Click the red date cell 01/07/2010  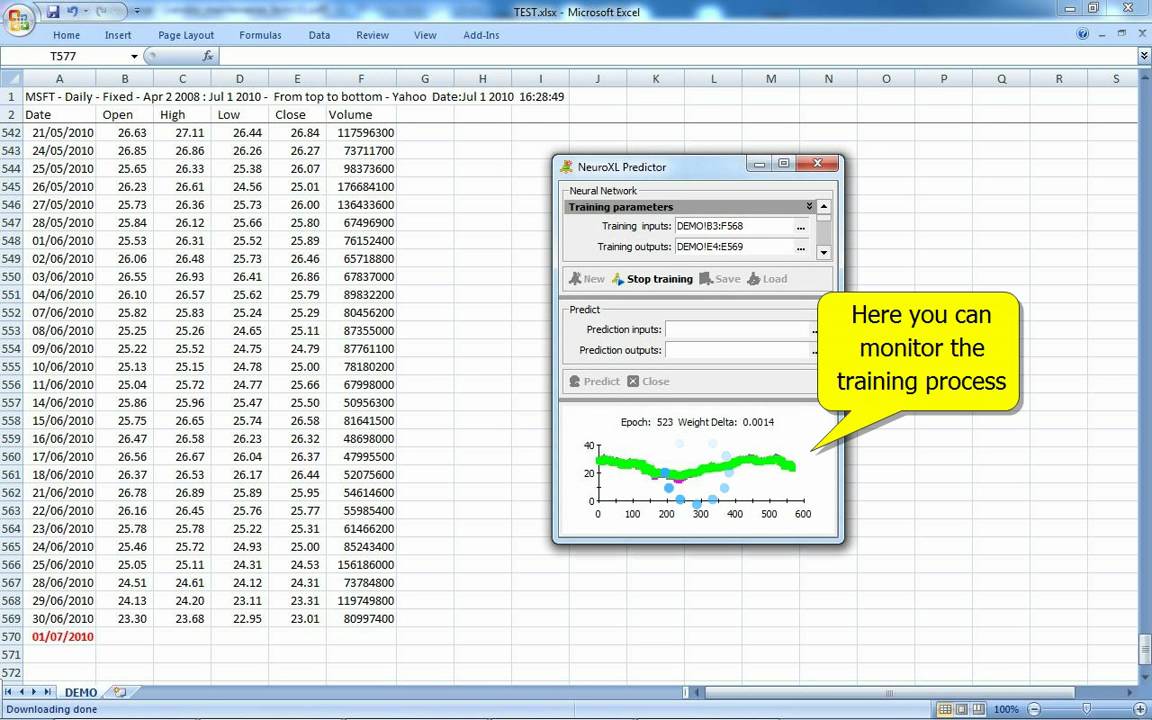click(62, 636)
